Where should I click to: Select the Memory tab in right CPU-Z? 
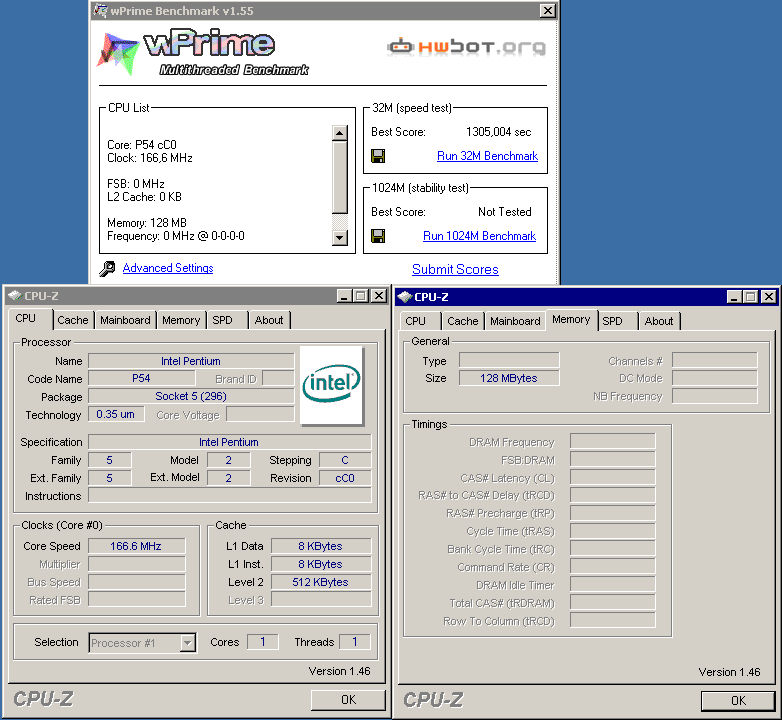pyautogui.click(x=571, y=320)
